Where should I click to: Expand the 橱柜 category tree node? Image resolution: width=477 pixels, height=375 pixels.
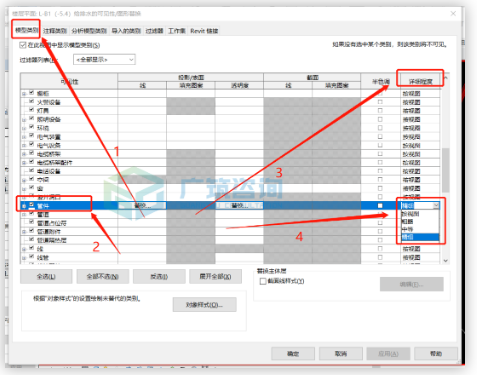[24, 94]
